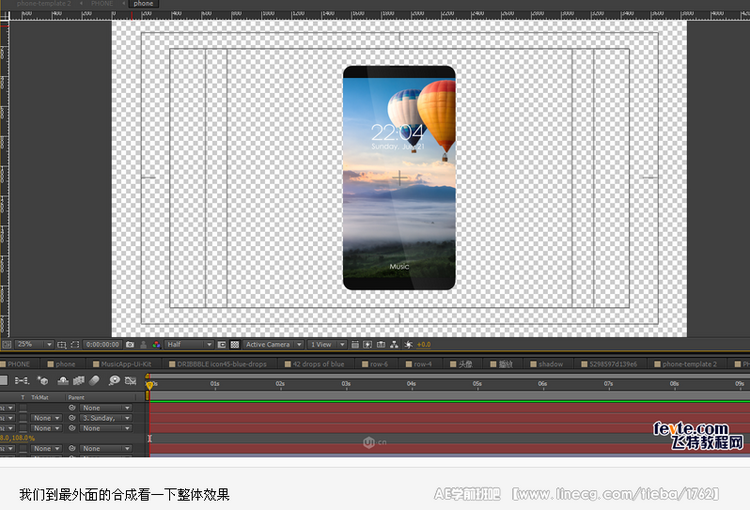Viewport: 750px width, 510px height.
Task: Toggle Transparency Grid checkerboard button
Action: click(235, 344)
